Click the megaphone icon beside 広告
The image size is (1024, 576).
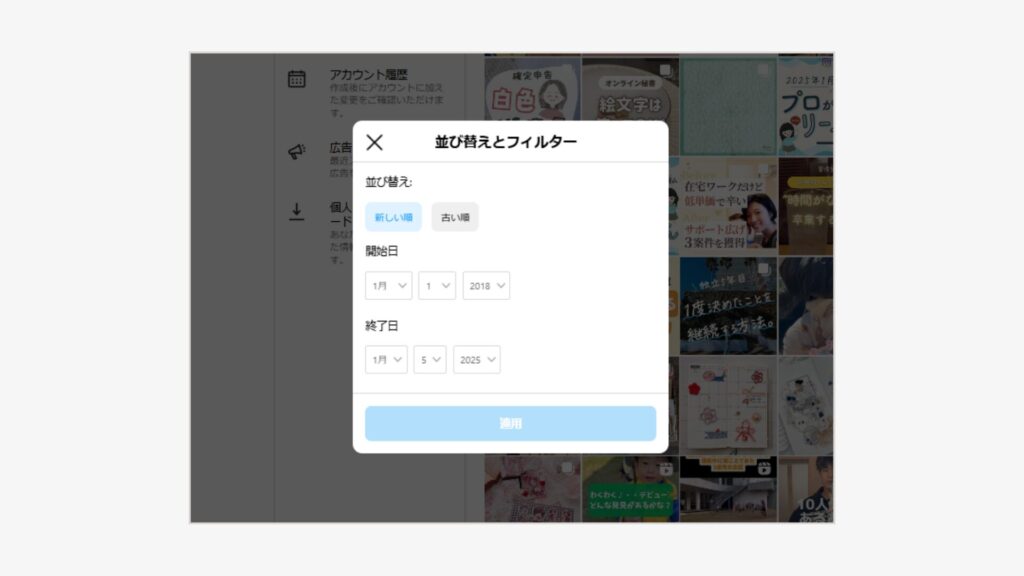point(296,149)
